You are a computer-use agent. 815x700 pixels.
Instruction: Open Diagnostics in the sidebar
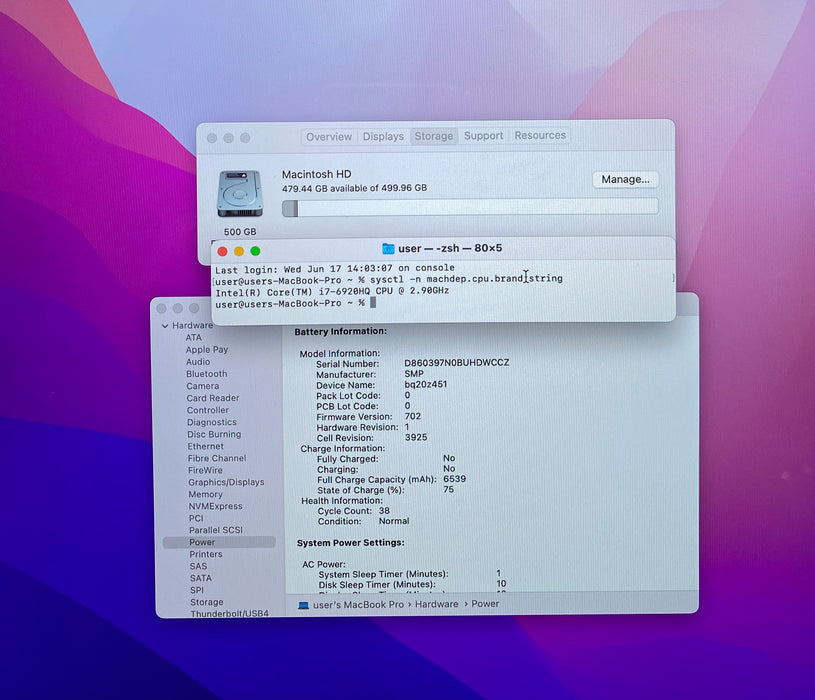(212, 422)
